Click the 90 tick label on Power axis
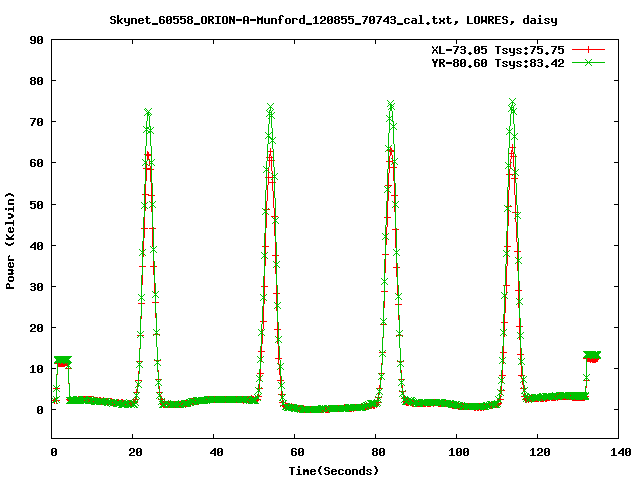The height and width of the screenshot is (480, 640). click(36, 40)
